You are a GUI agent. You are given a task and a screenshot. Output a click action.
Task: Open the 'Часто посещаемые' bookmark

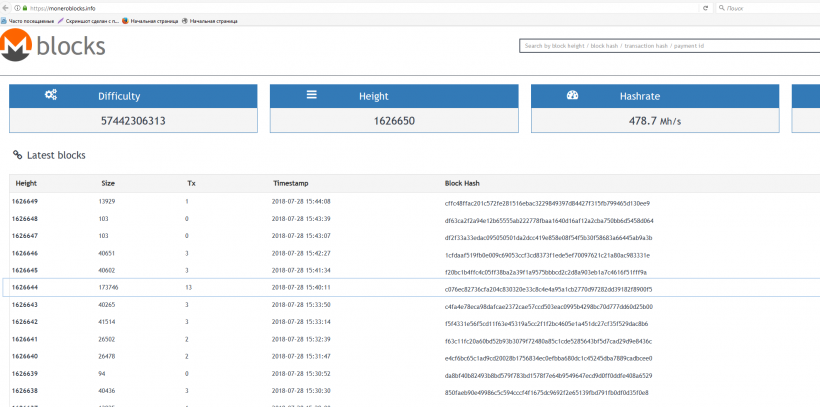coord(30,20)
